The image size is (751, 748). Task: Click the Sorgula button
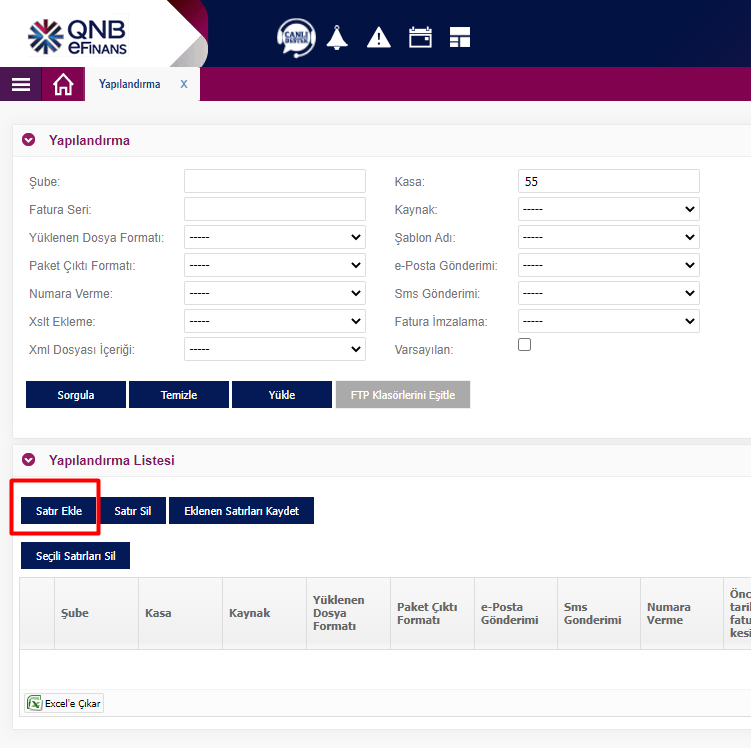(x=76, y=395)
